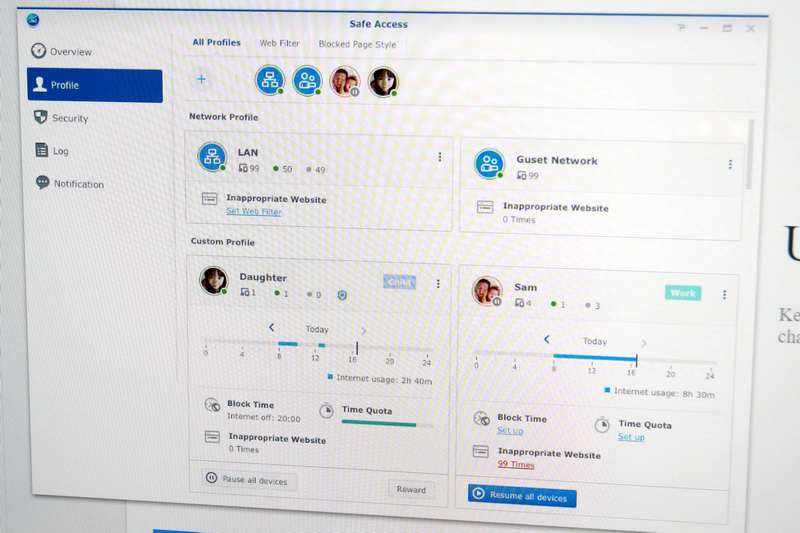The height and width of the screenshot is (533, 800).
Task: Click Daughter's Block Time clock icon
Action: 212,405
